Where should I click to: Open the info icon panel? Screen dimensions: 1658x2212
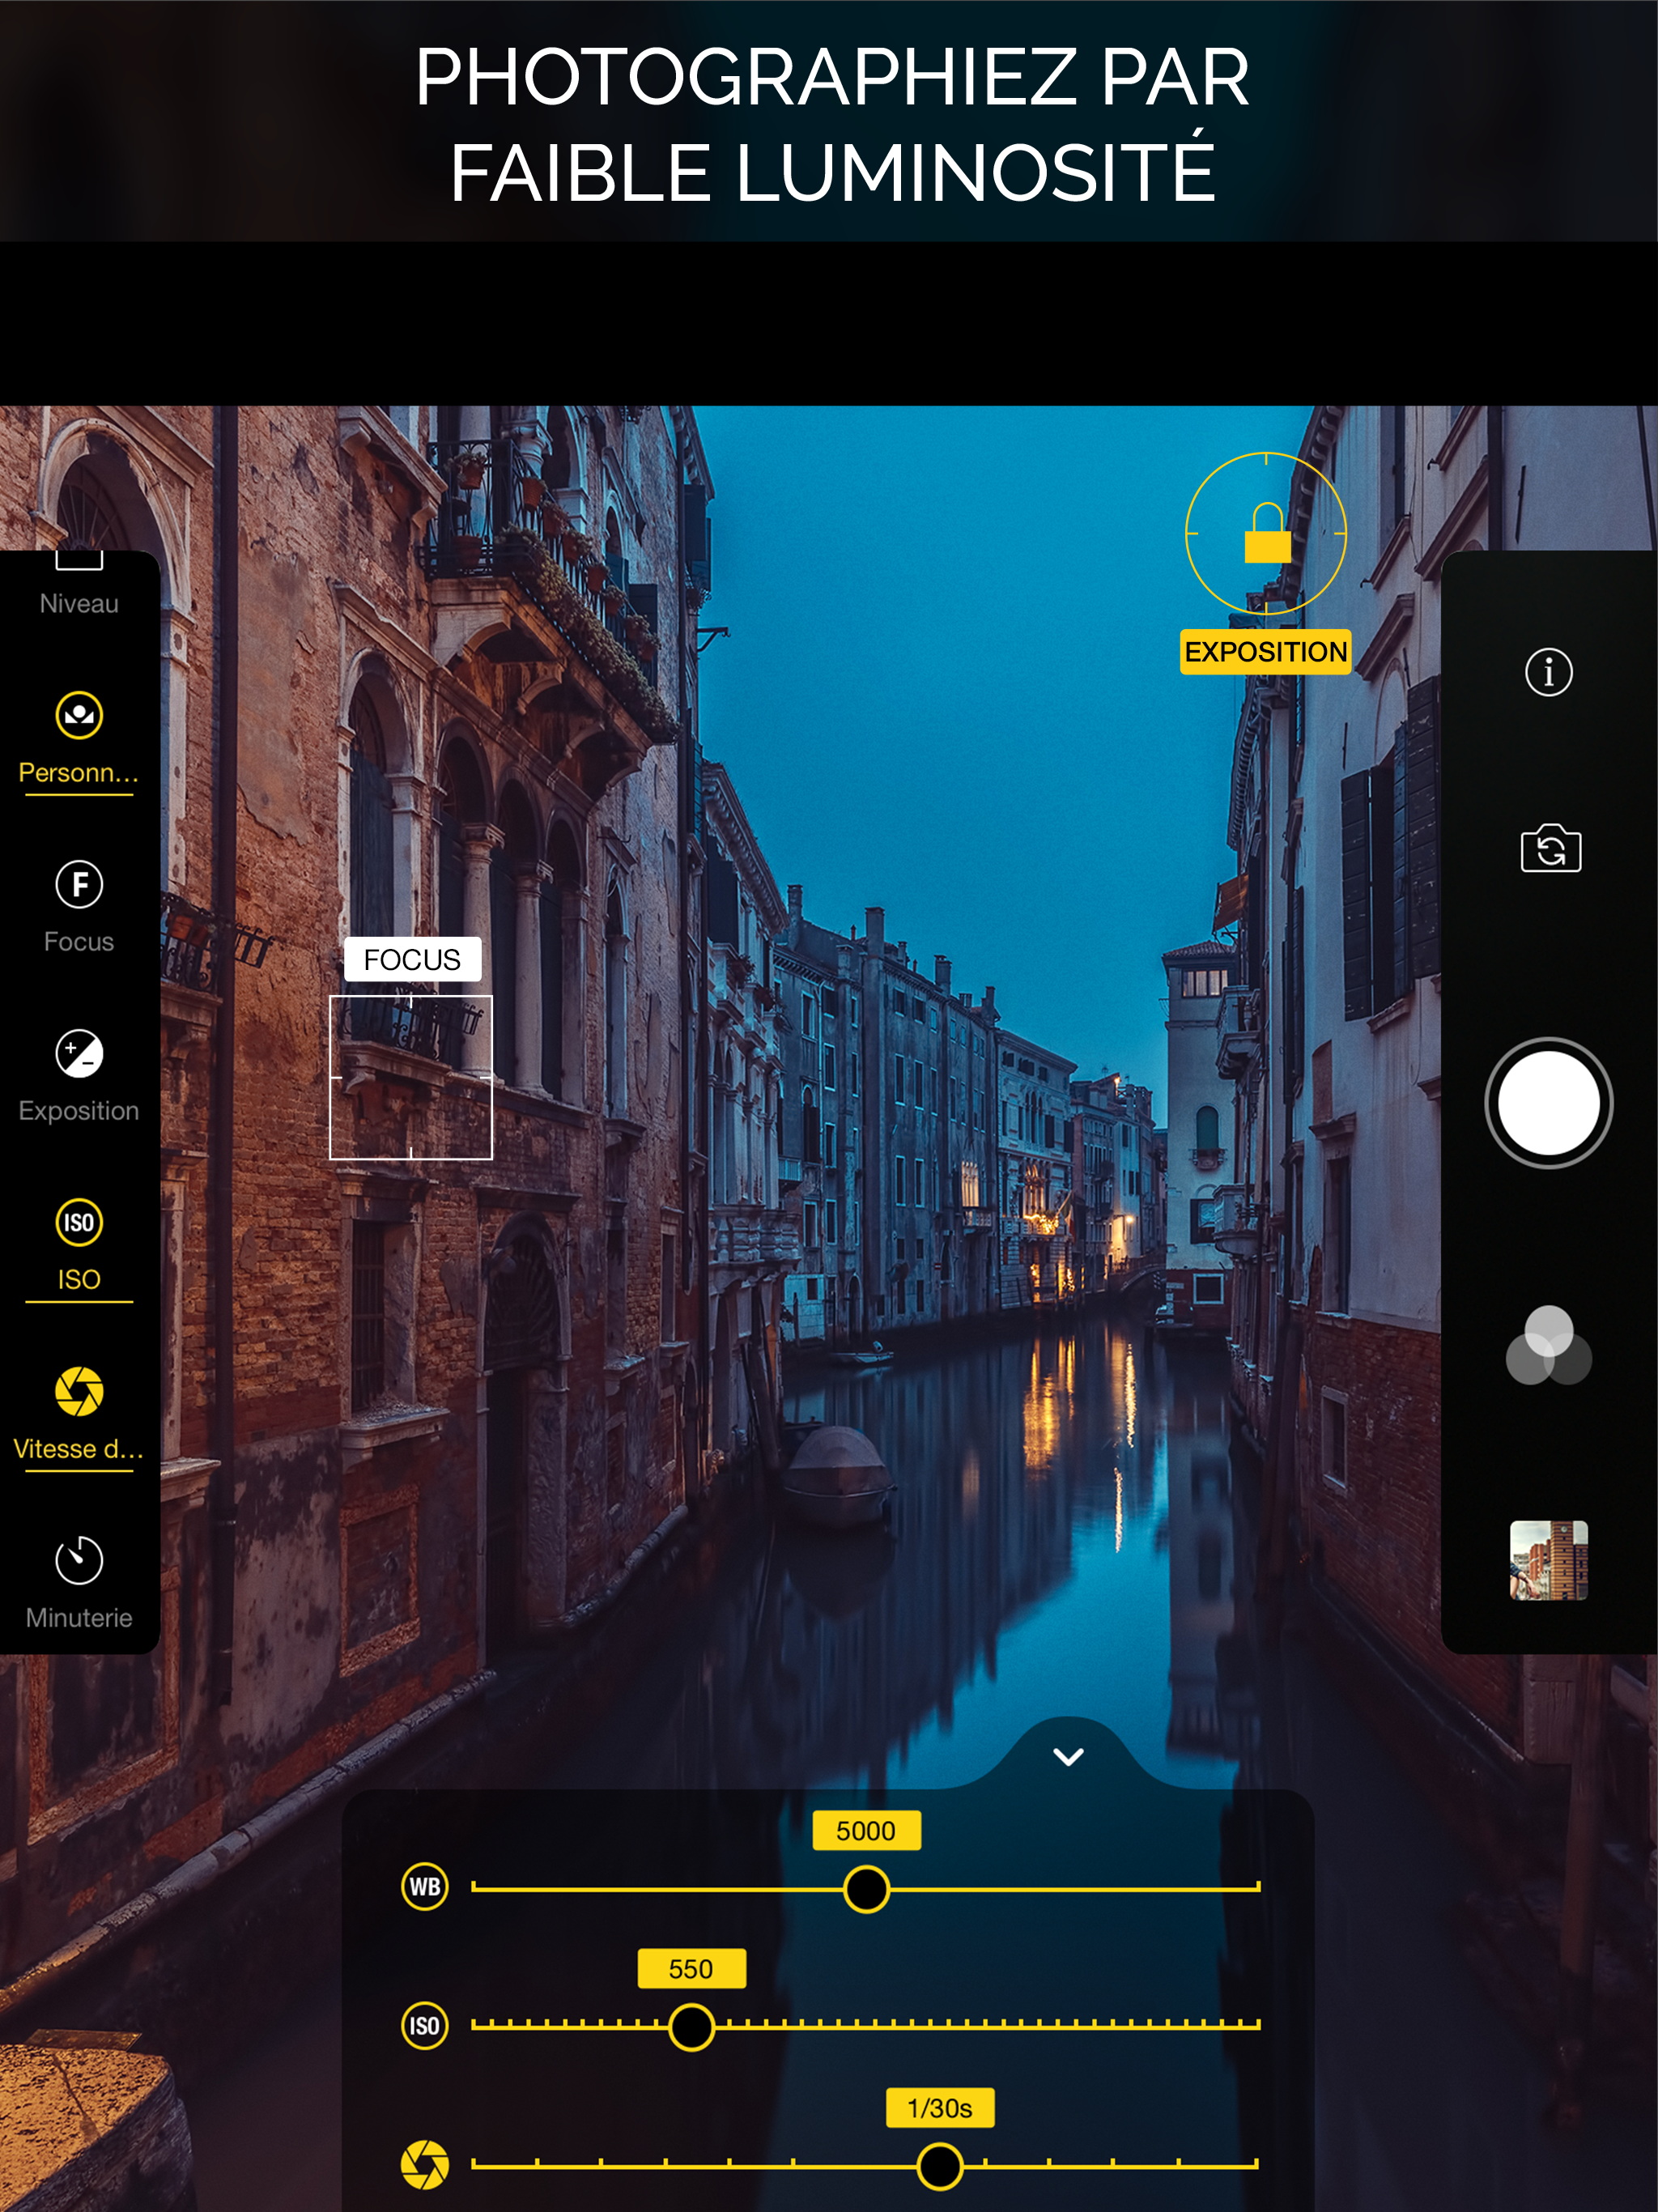pos(1548,671)
